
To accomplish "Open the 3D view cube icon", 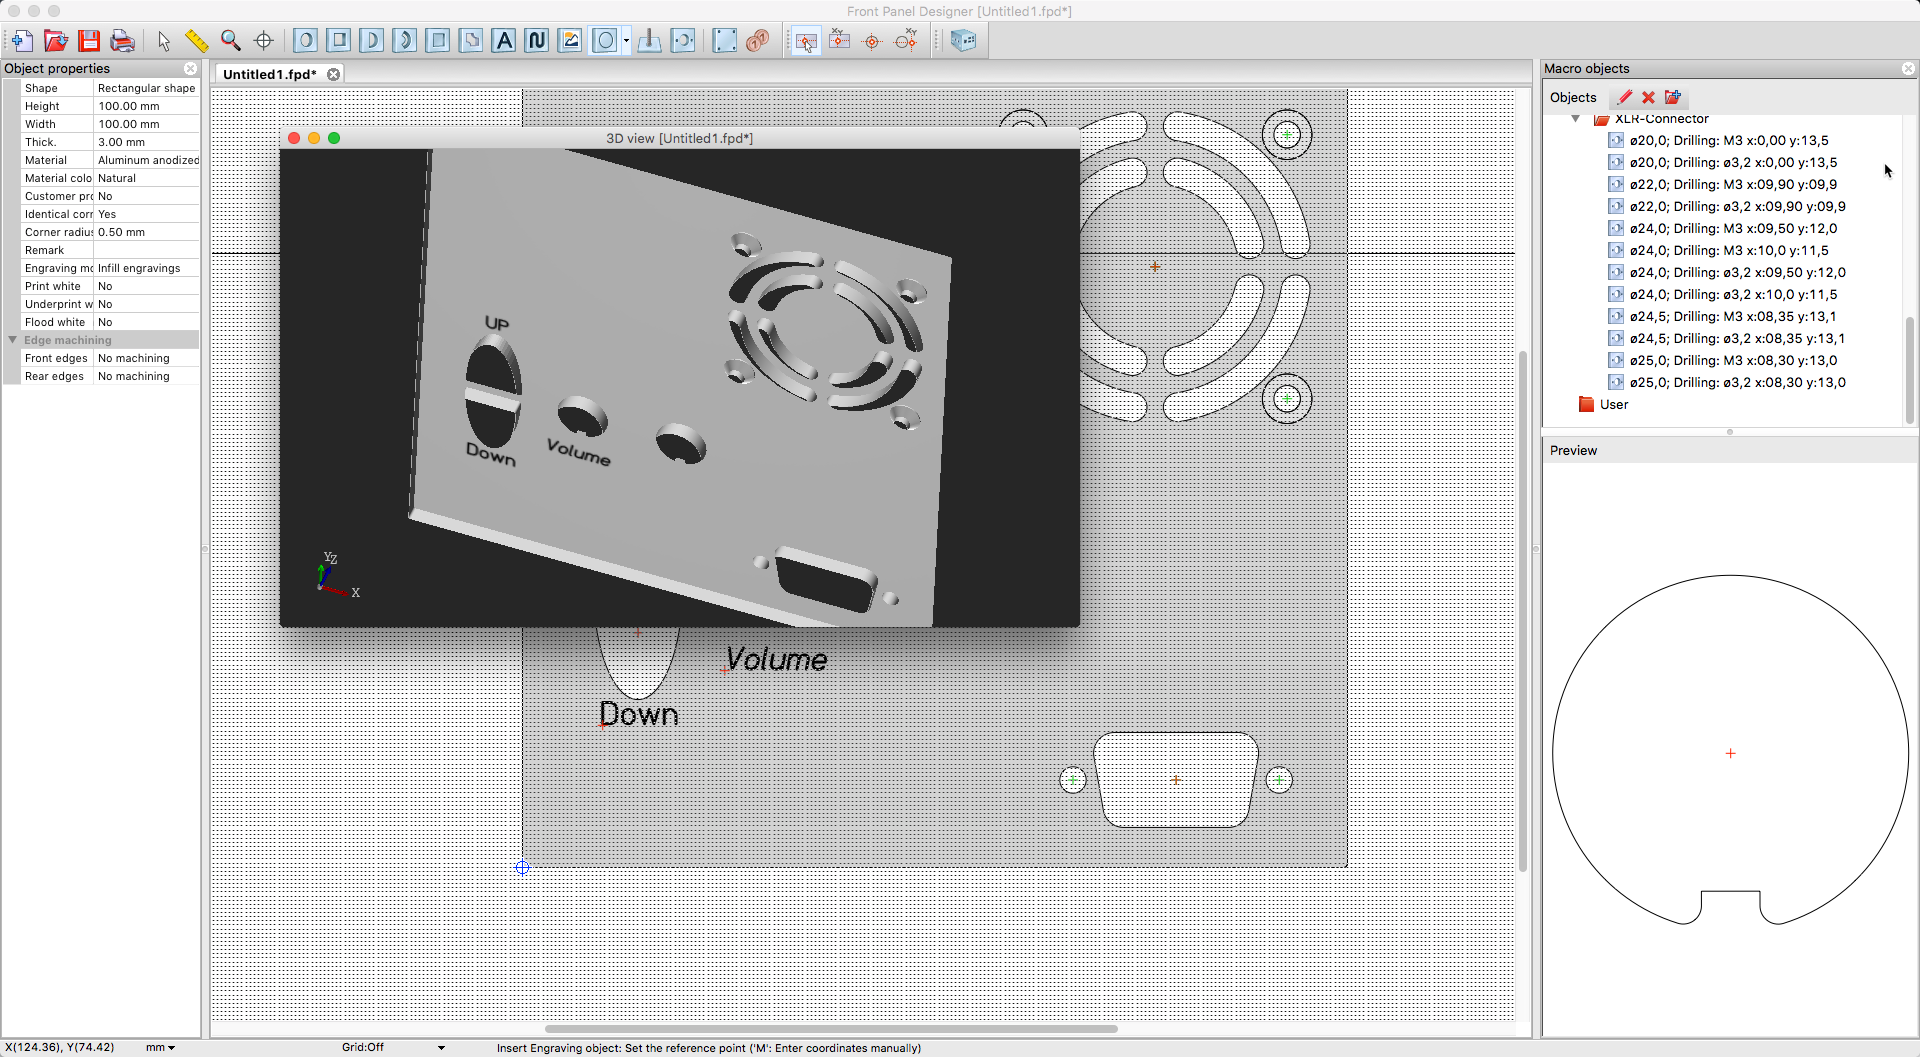I will click(964, 41).
